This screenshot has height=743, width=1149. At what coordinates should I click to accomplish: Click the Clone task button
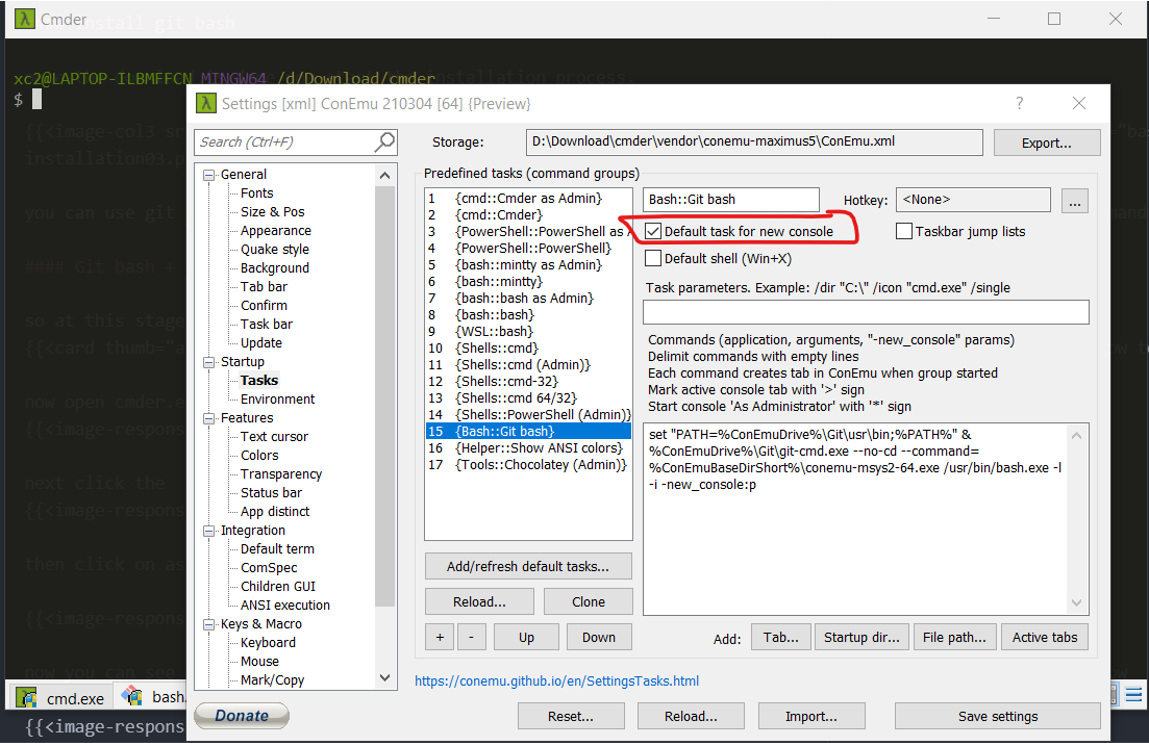pos(588,602)
